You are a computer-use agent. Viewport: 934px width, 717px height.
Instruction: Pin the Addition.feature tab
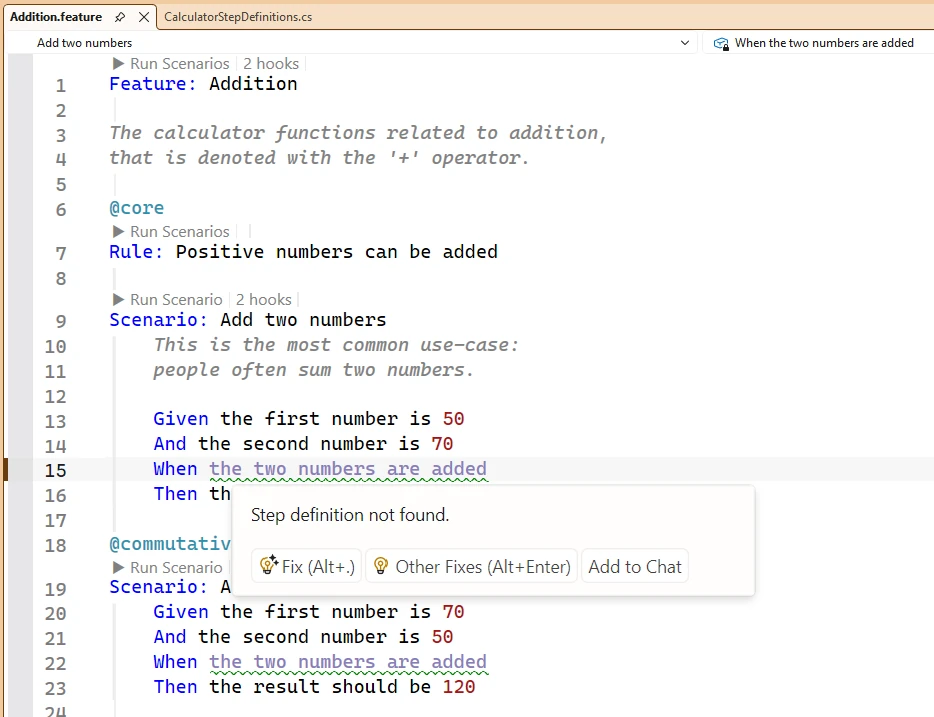click(120, 17)
